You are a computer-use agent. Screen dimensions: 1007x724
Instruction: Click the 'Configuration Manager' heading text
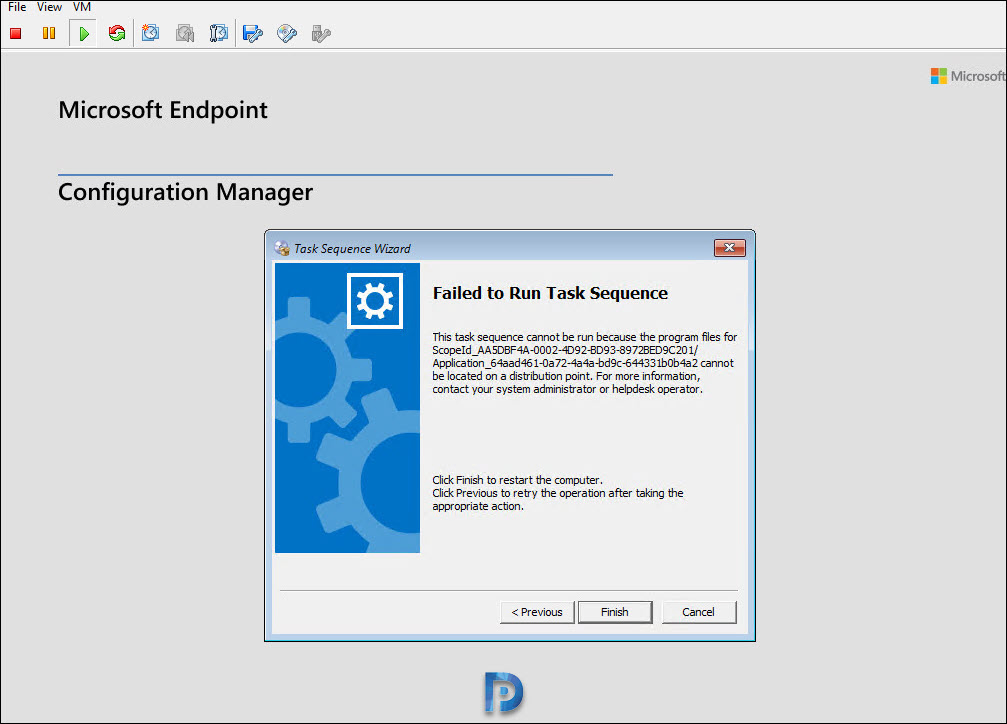pyautogui.click(x=186, y=193)
